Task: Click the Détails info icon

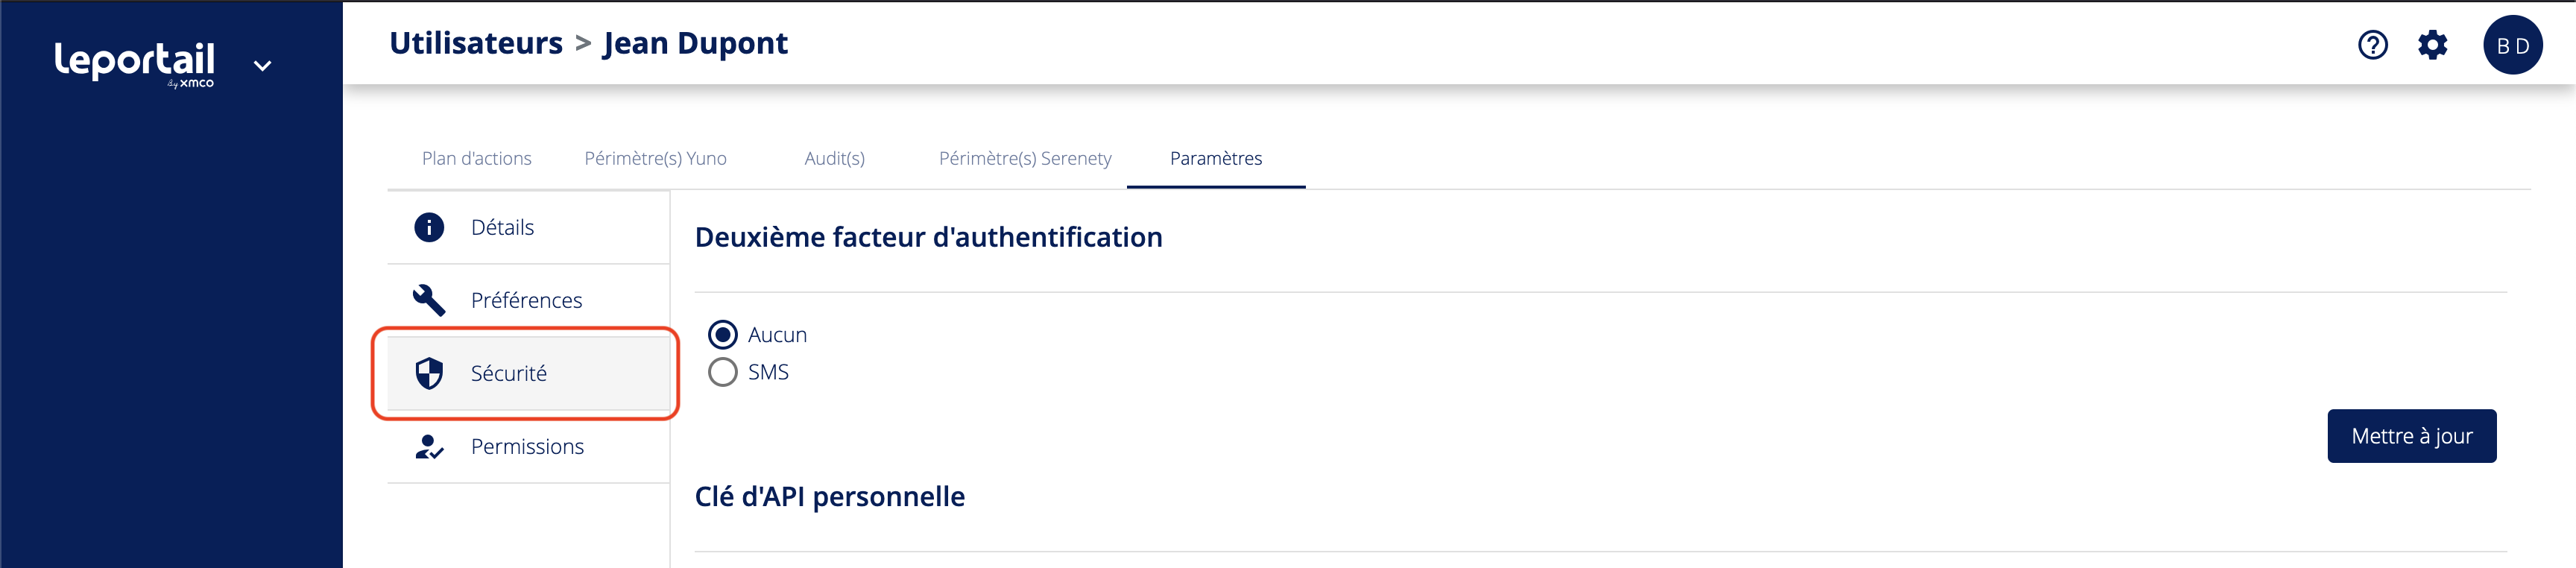Action: [x=429, y=227]
